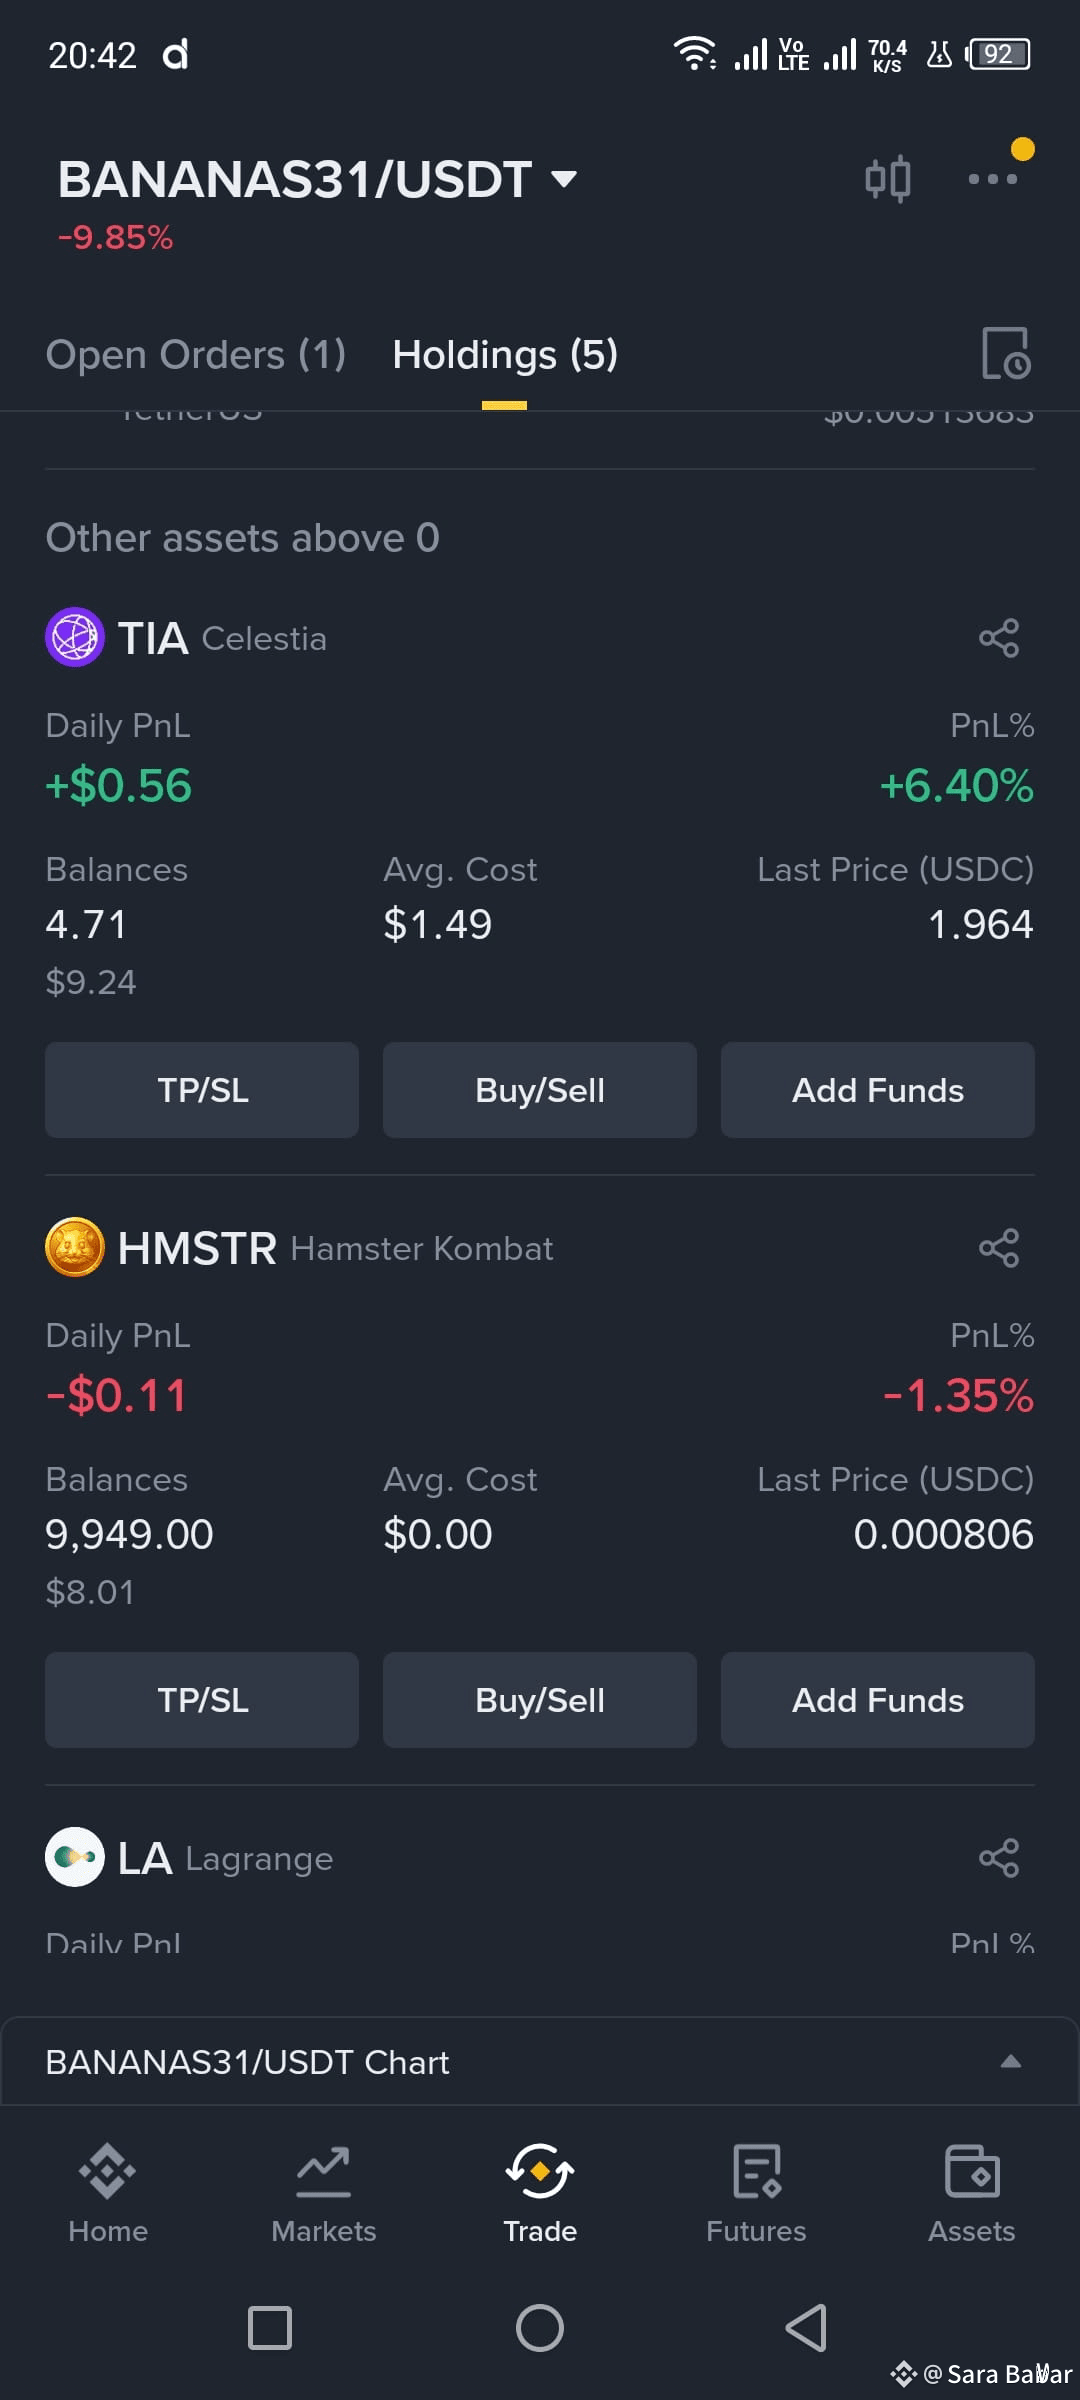
Task: Switch to the Open Orders (1) tab
Action: click(x=196, y=355)
